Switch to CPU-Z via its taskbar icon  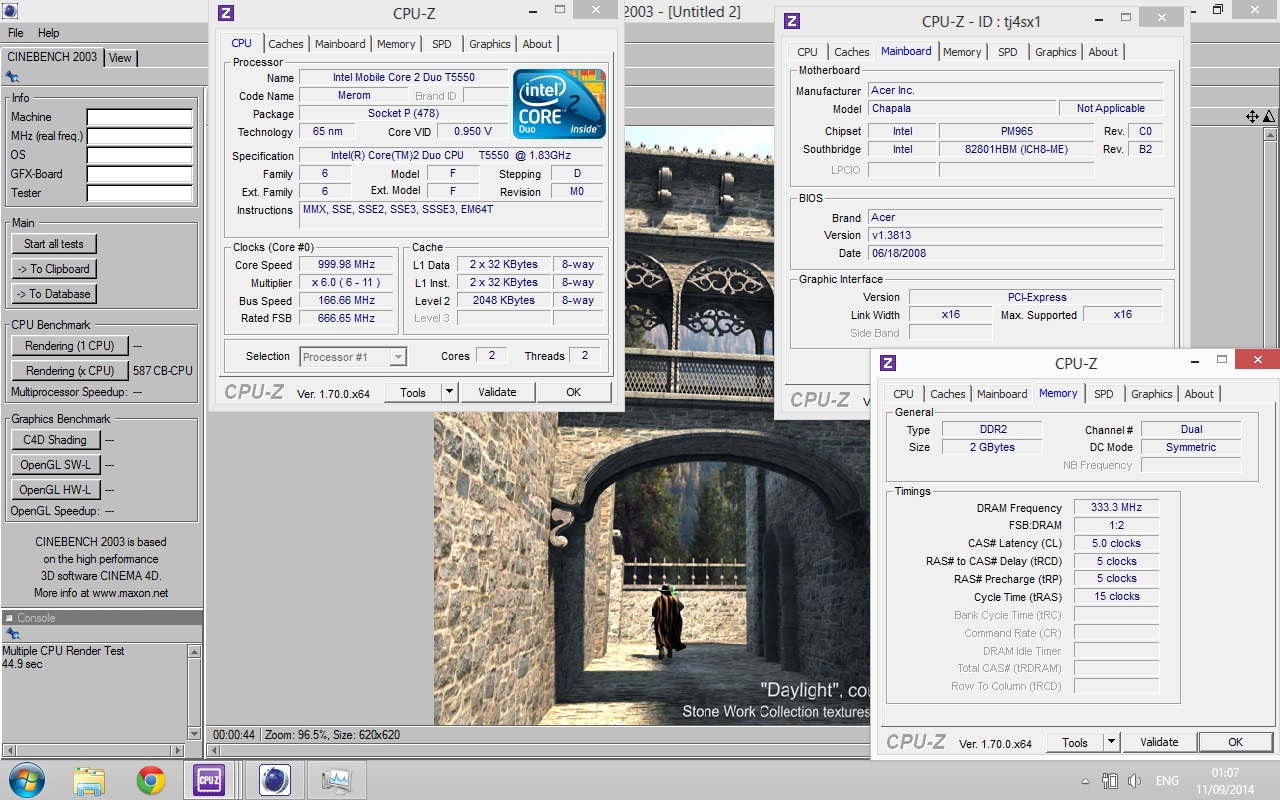click(x=209, y=780)
